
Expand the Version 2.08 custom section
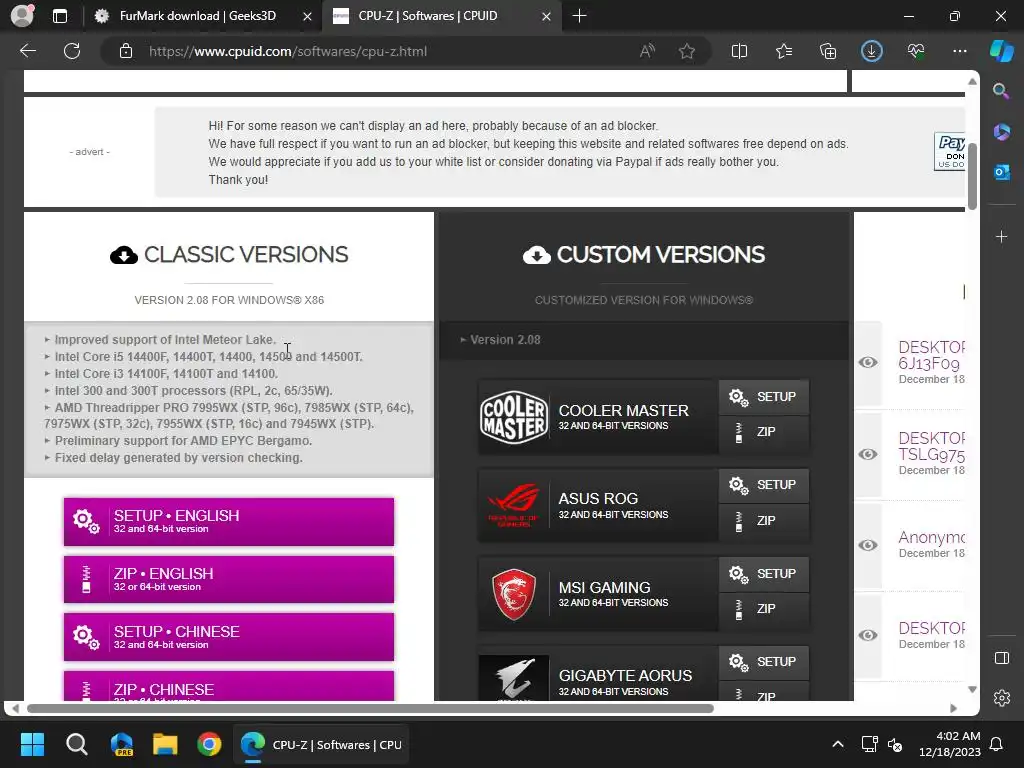click(500, 340)
